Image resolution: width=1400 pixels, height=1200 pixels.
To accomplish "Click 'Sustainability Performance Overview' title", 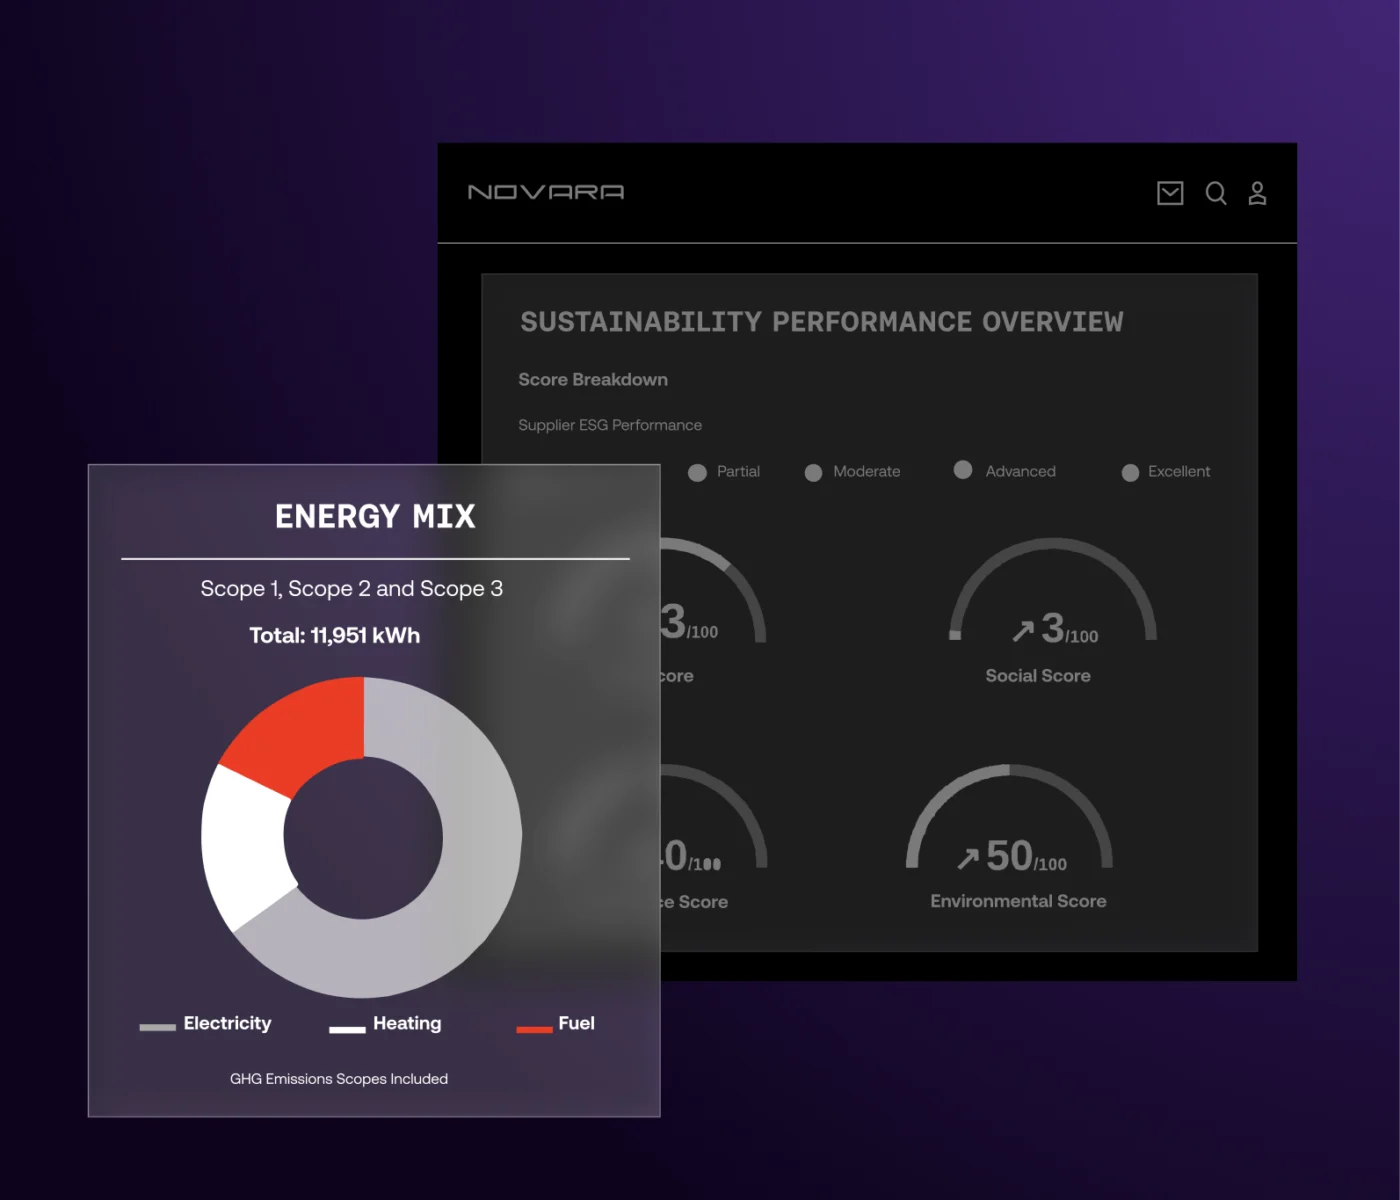I will click(x=822, y=322).
